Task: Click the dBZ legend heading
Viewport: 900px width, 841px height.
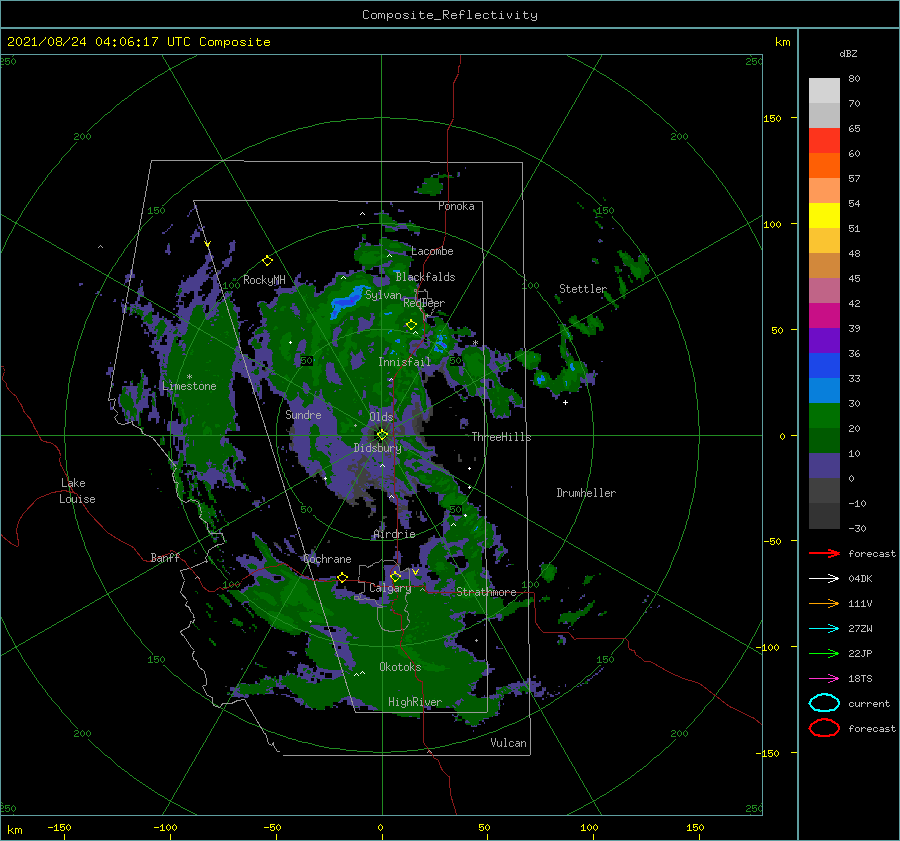Action: 848,53
